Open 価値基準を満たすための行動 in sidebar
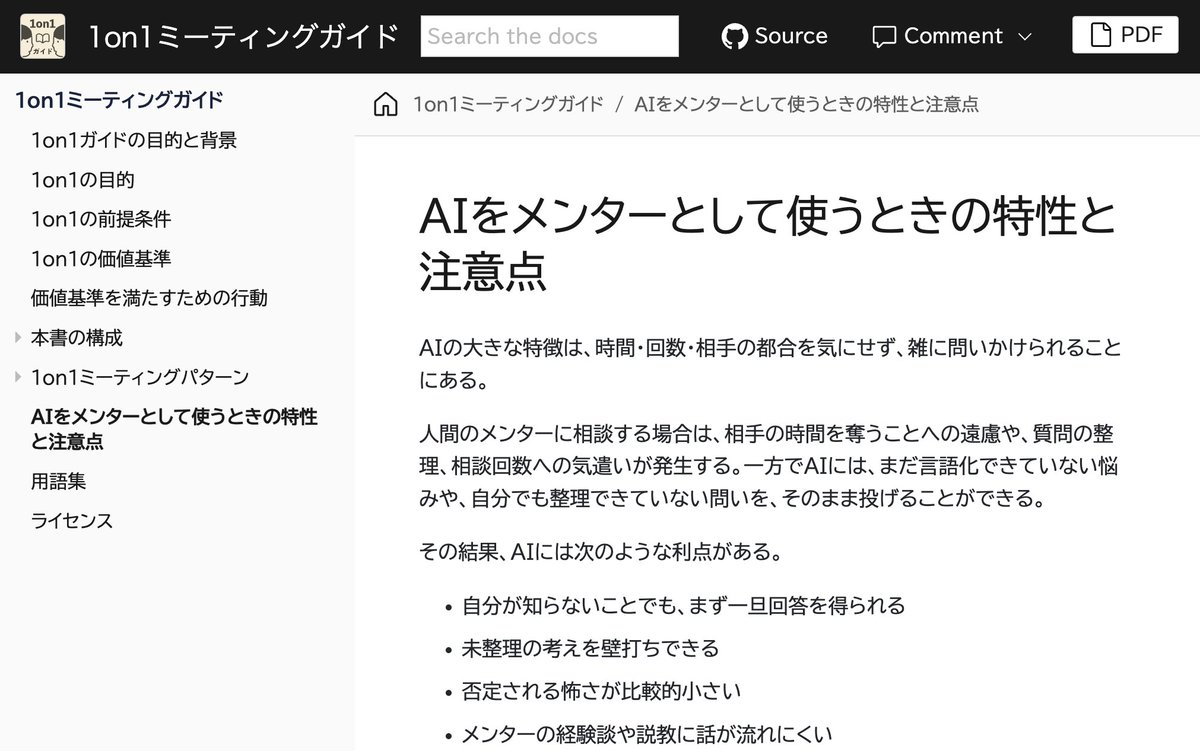 [x=150, y=298]
